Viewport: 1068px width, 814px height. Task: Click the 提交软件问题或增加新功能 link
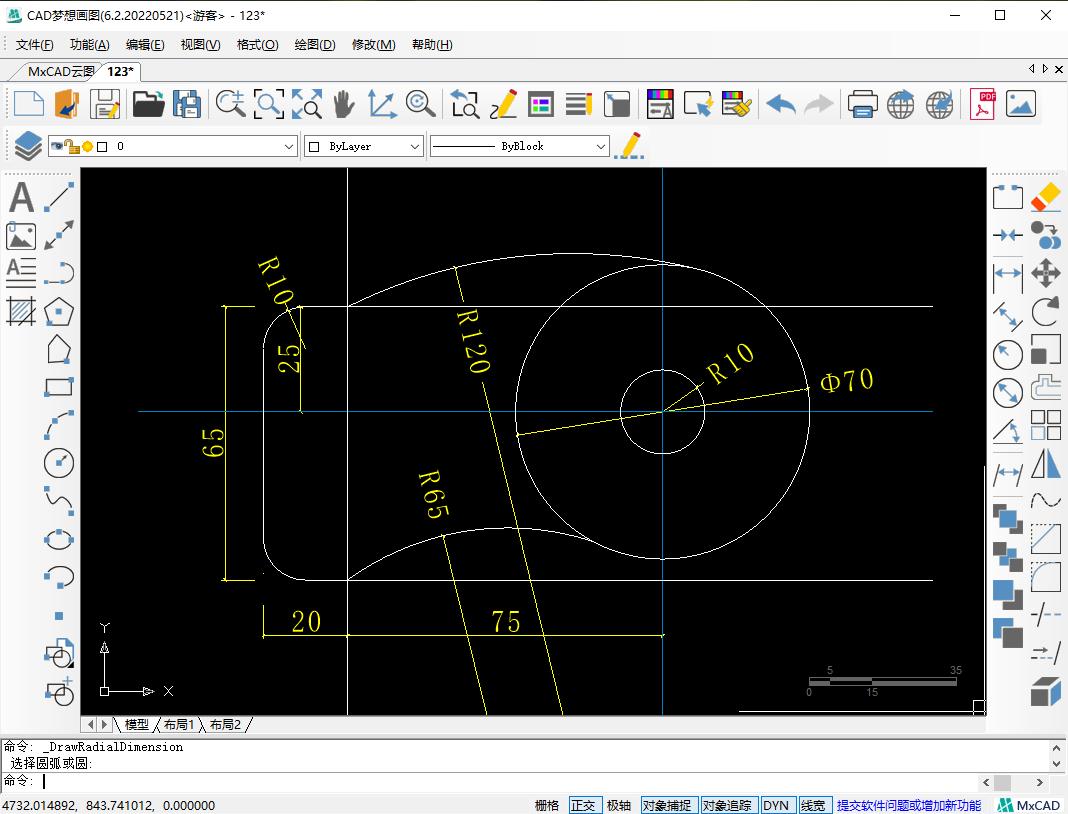point(909,805)
